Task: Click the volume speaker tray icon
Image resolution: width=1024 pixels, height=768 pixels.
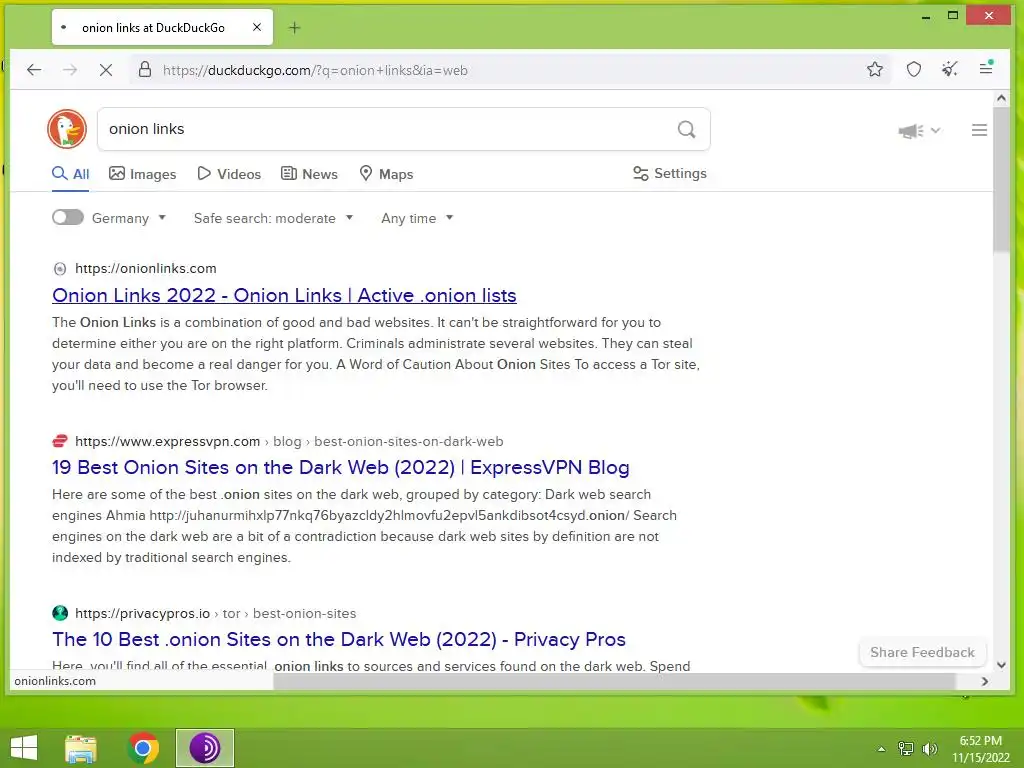Action: click(x=930, y=749)
